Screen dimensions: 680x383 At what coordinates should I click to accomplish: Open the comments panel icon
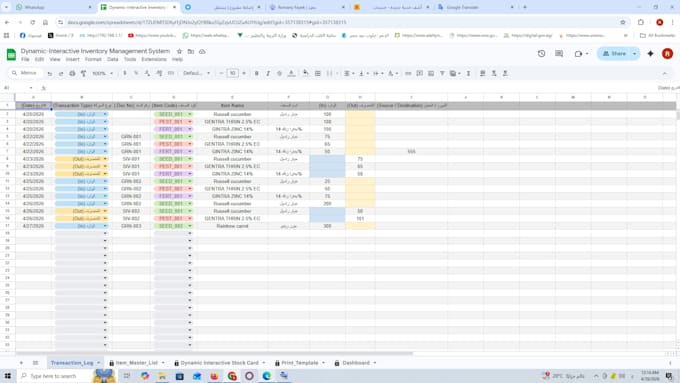click(x=559, y=54)
